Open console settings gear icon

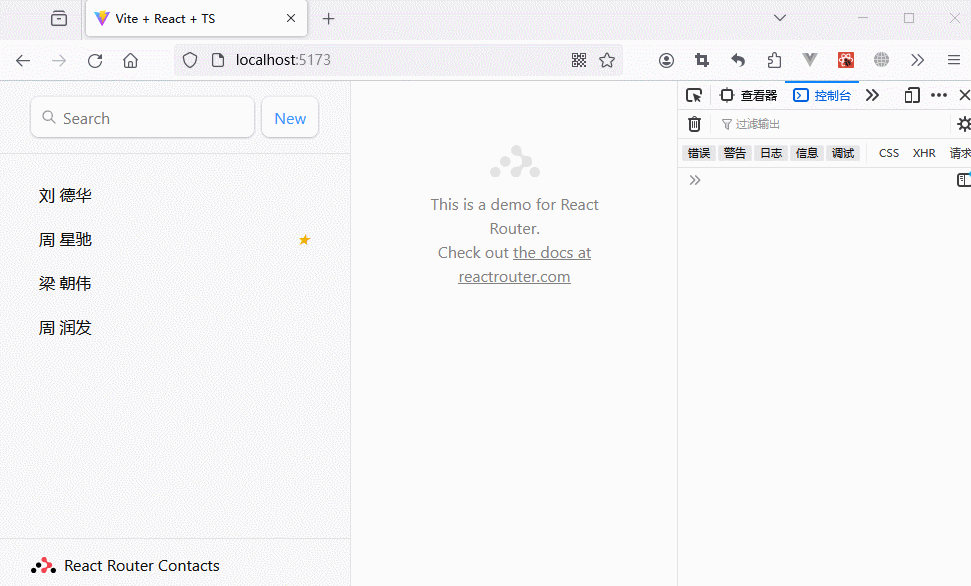[x=963, y=124]
